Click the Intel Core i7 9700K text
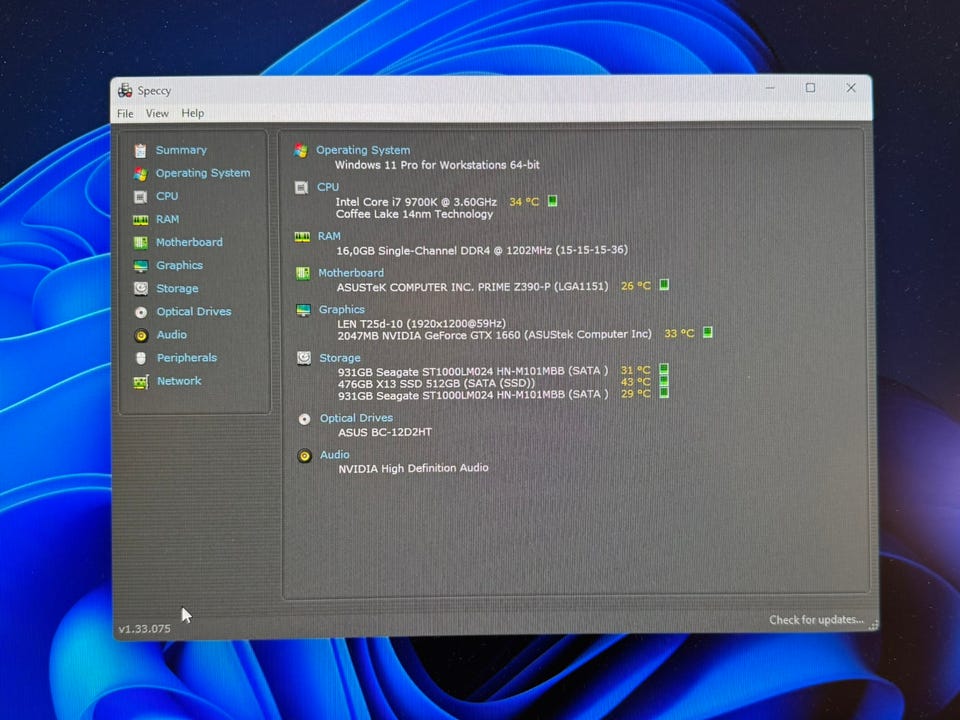 pos(416,201)
